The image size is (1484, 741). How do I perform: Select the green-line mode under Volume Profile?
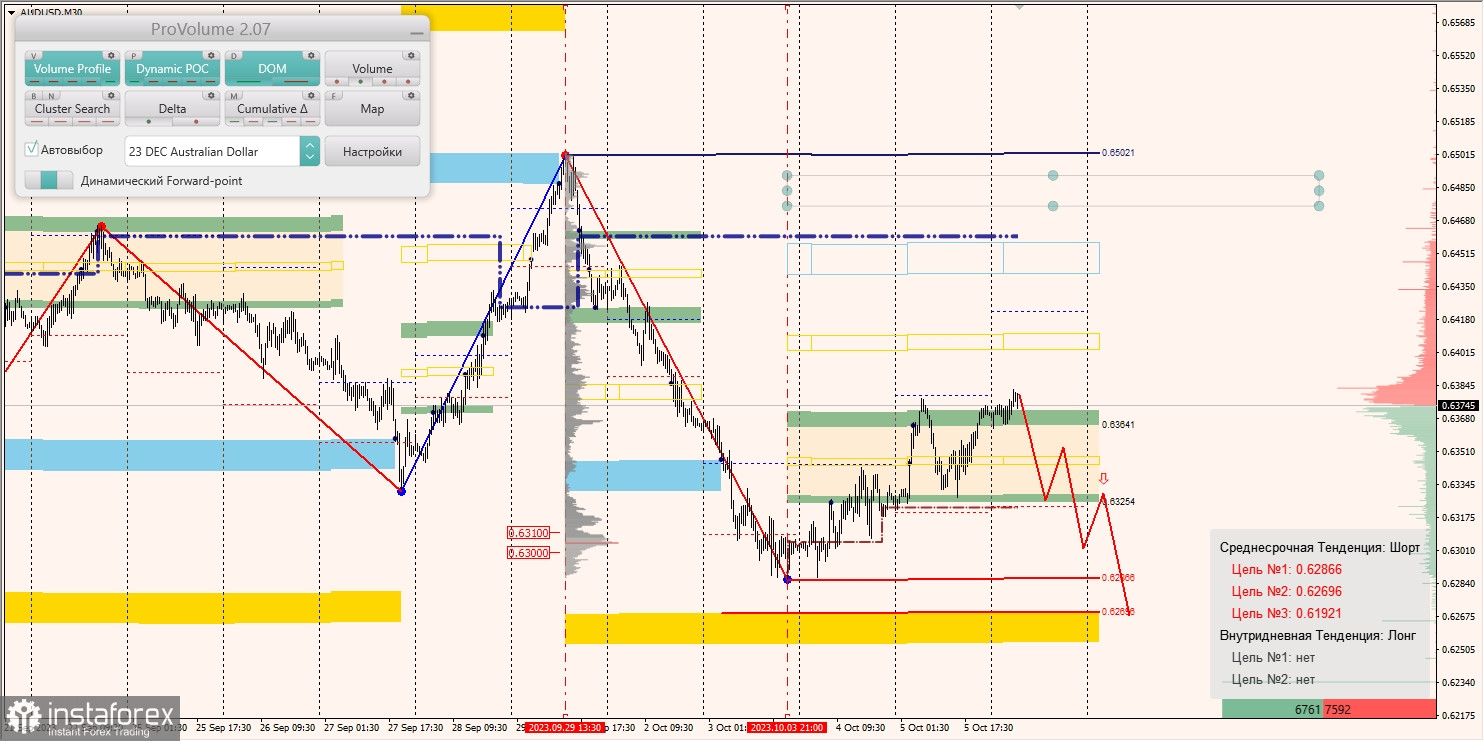[110, 81]
